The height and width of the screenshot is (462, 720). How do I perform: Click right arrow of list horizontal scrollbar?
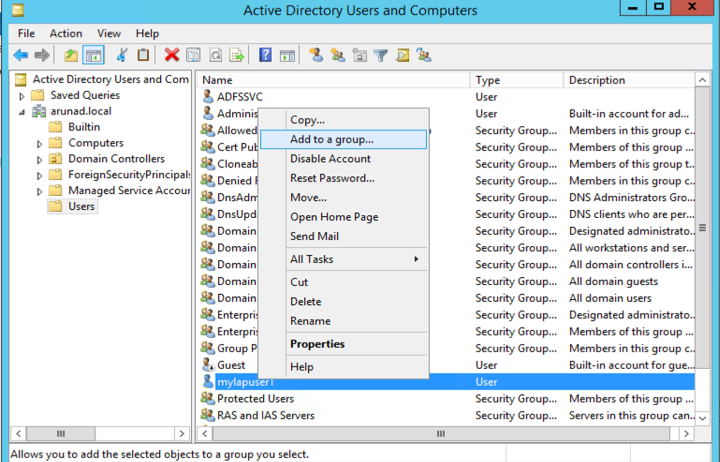point(686,433)
